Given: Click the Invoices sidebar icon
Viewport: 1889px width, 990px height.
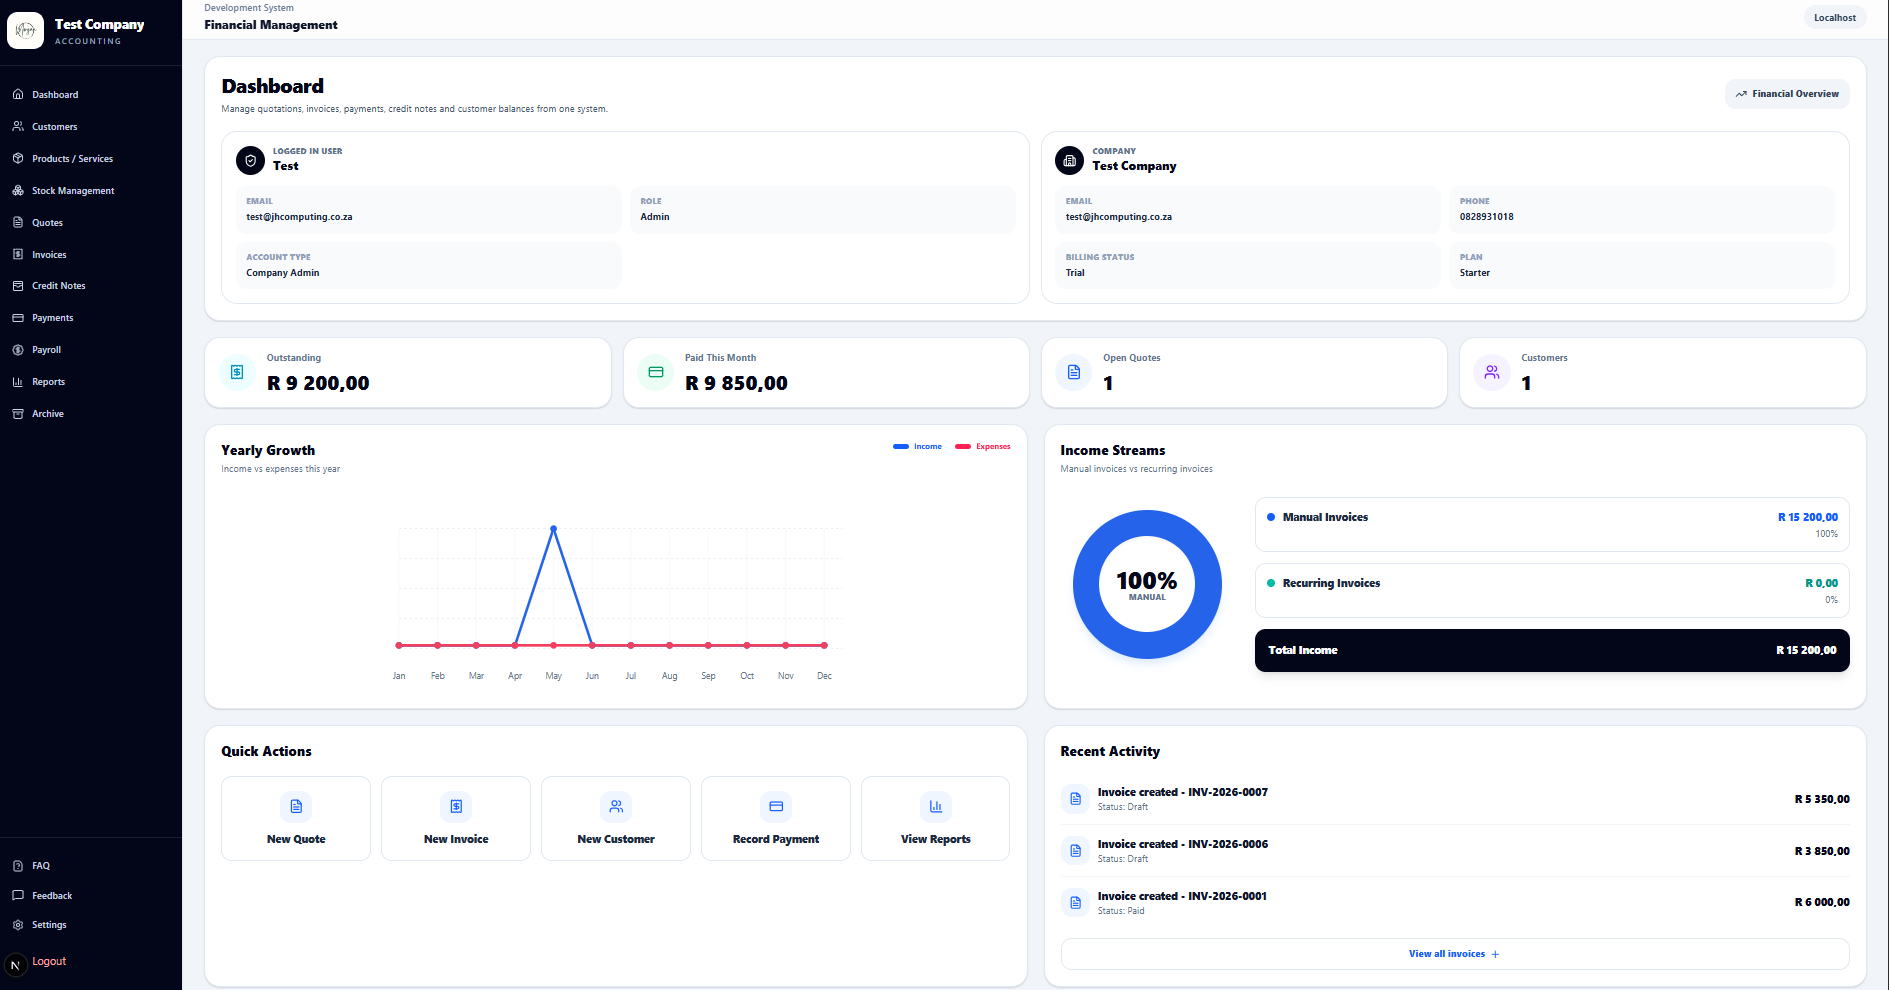Looking at the screenshot, I should click(x=18, y=255).
